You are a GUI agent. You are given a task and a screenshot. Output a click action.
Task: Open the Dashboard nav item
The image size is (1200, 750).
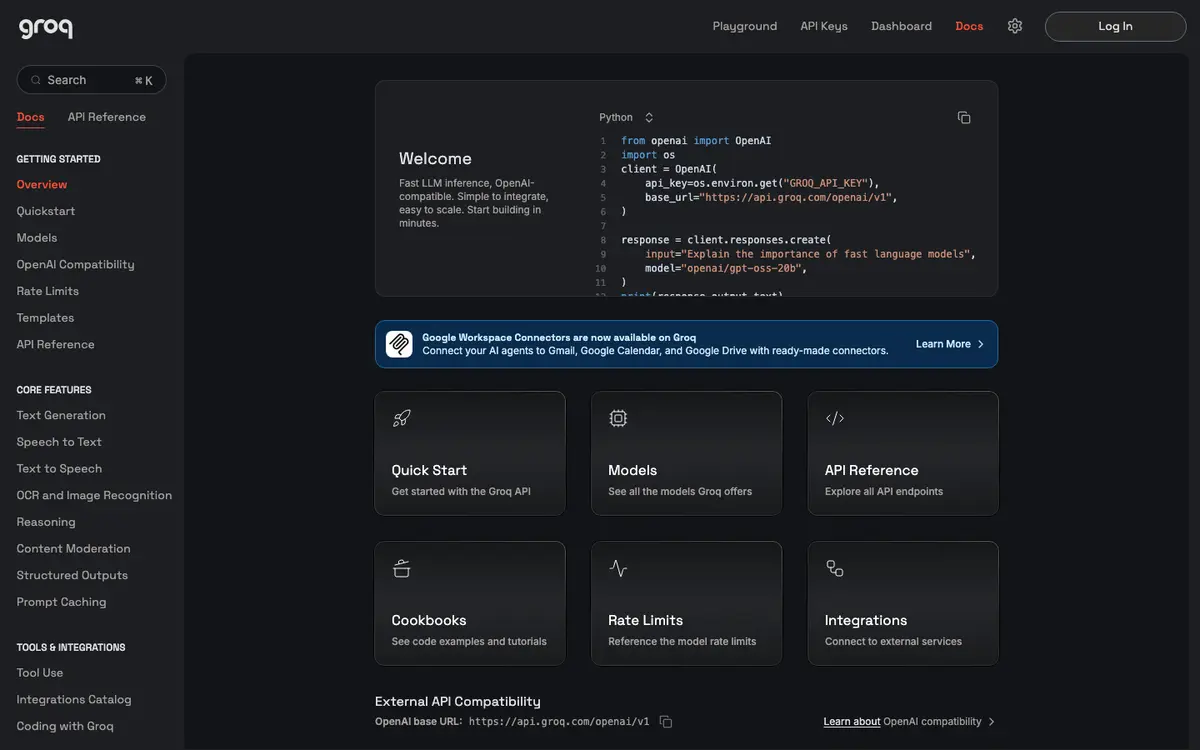pyautogui.click(x=901, y=26)
